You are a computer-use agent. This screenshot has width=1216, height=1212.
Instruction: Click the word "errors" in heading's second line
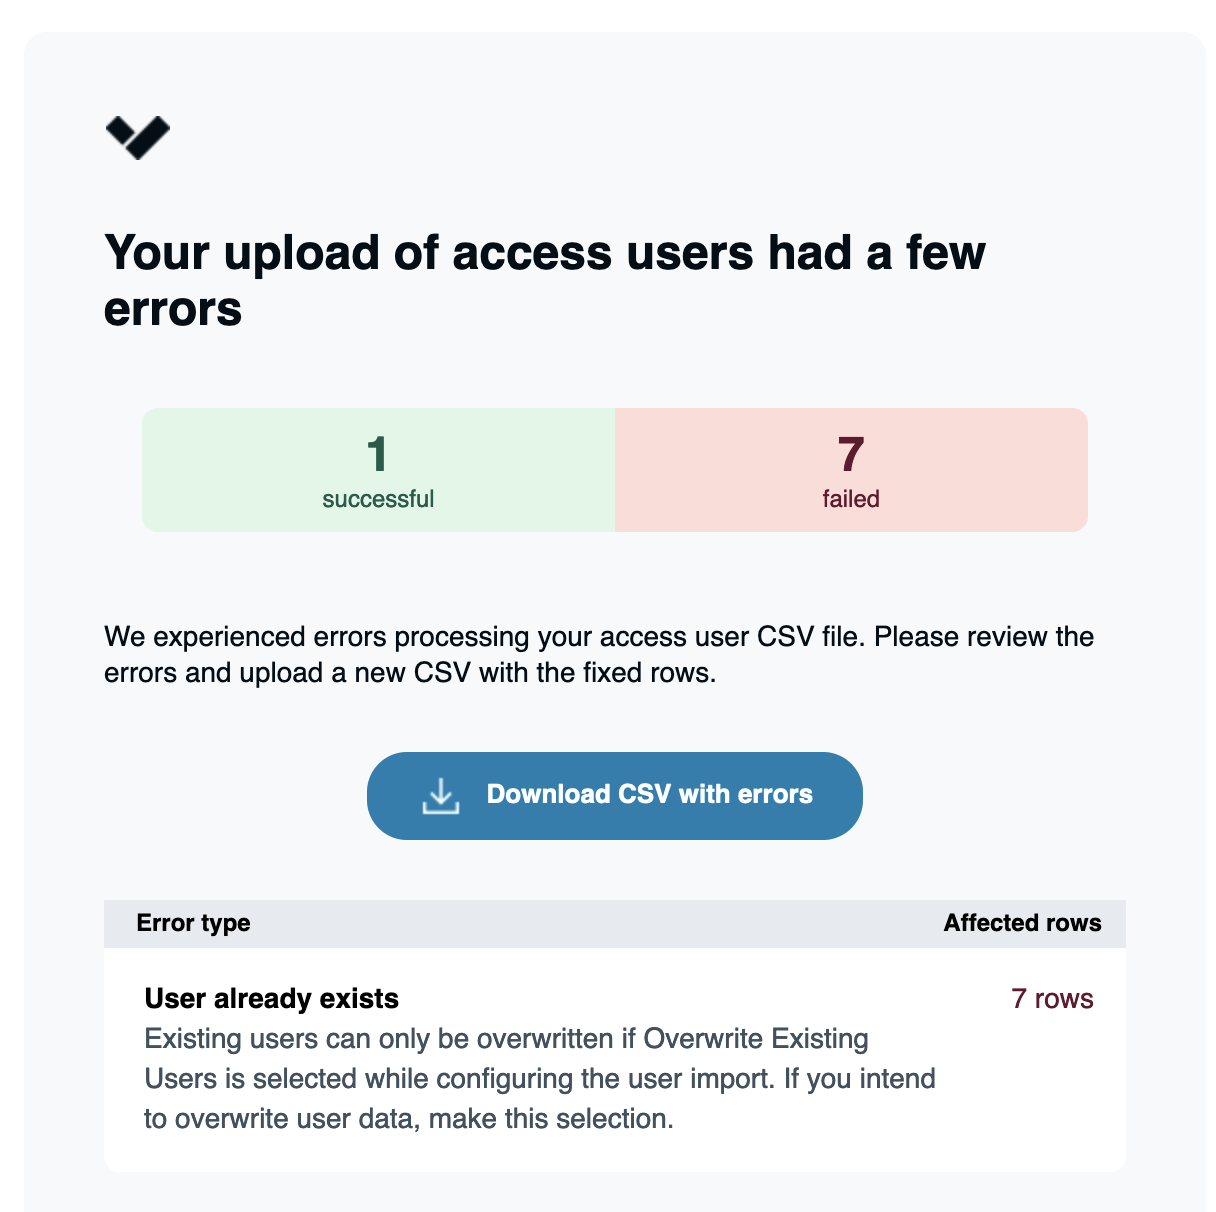pos(173,309)
